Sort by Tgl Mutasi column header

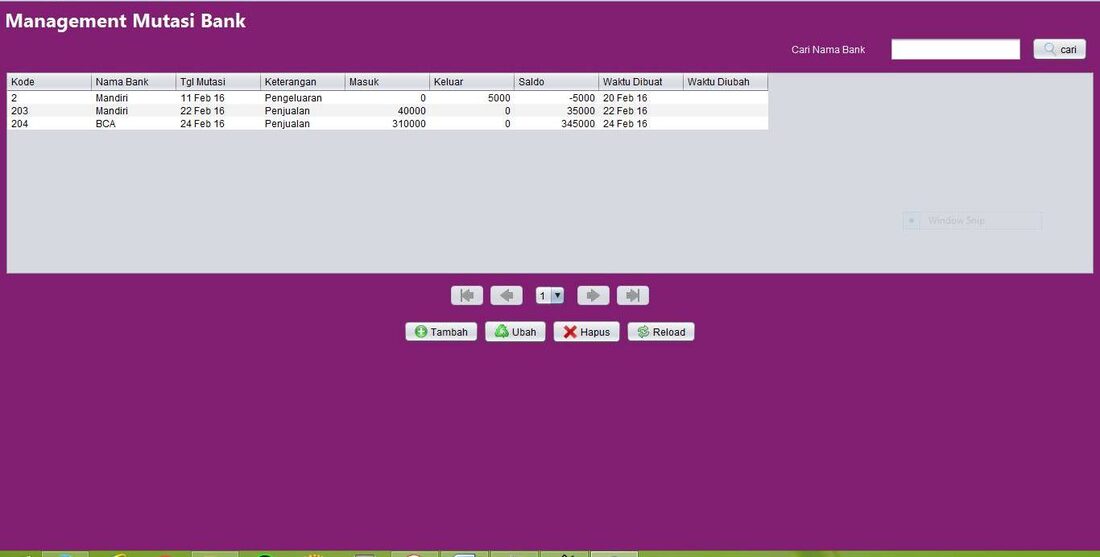tap(218, 82)
